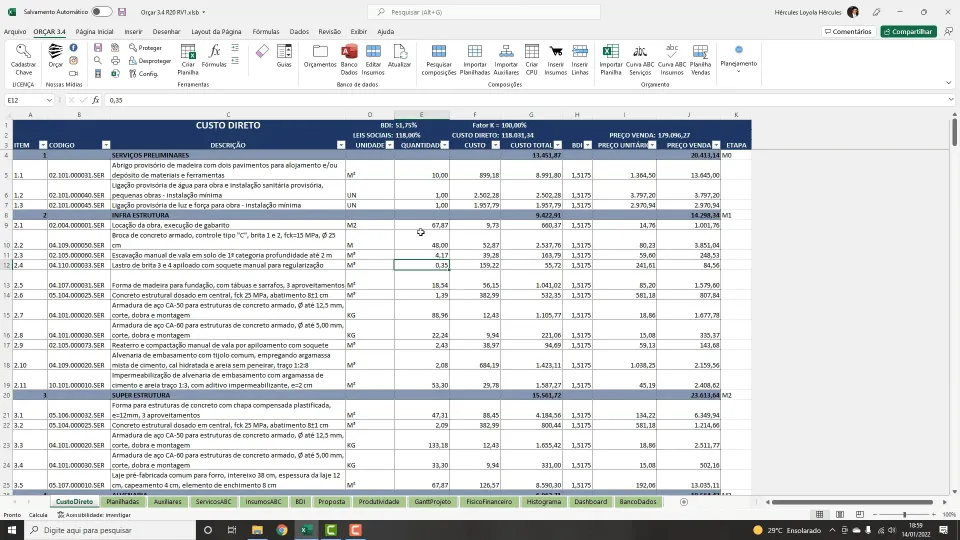Open the Cadastrar Chave license tool
Image resolution: width=960 pixels, height=540 pixels.
23,59
